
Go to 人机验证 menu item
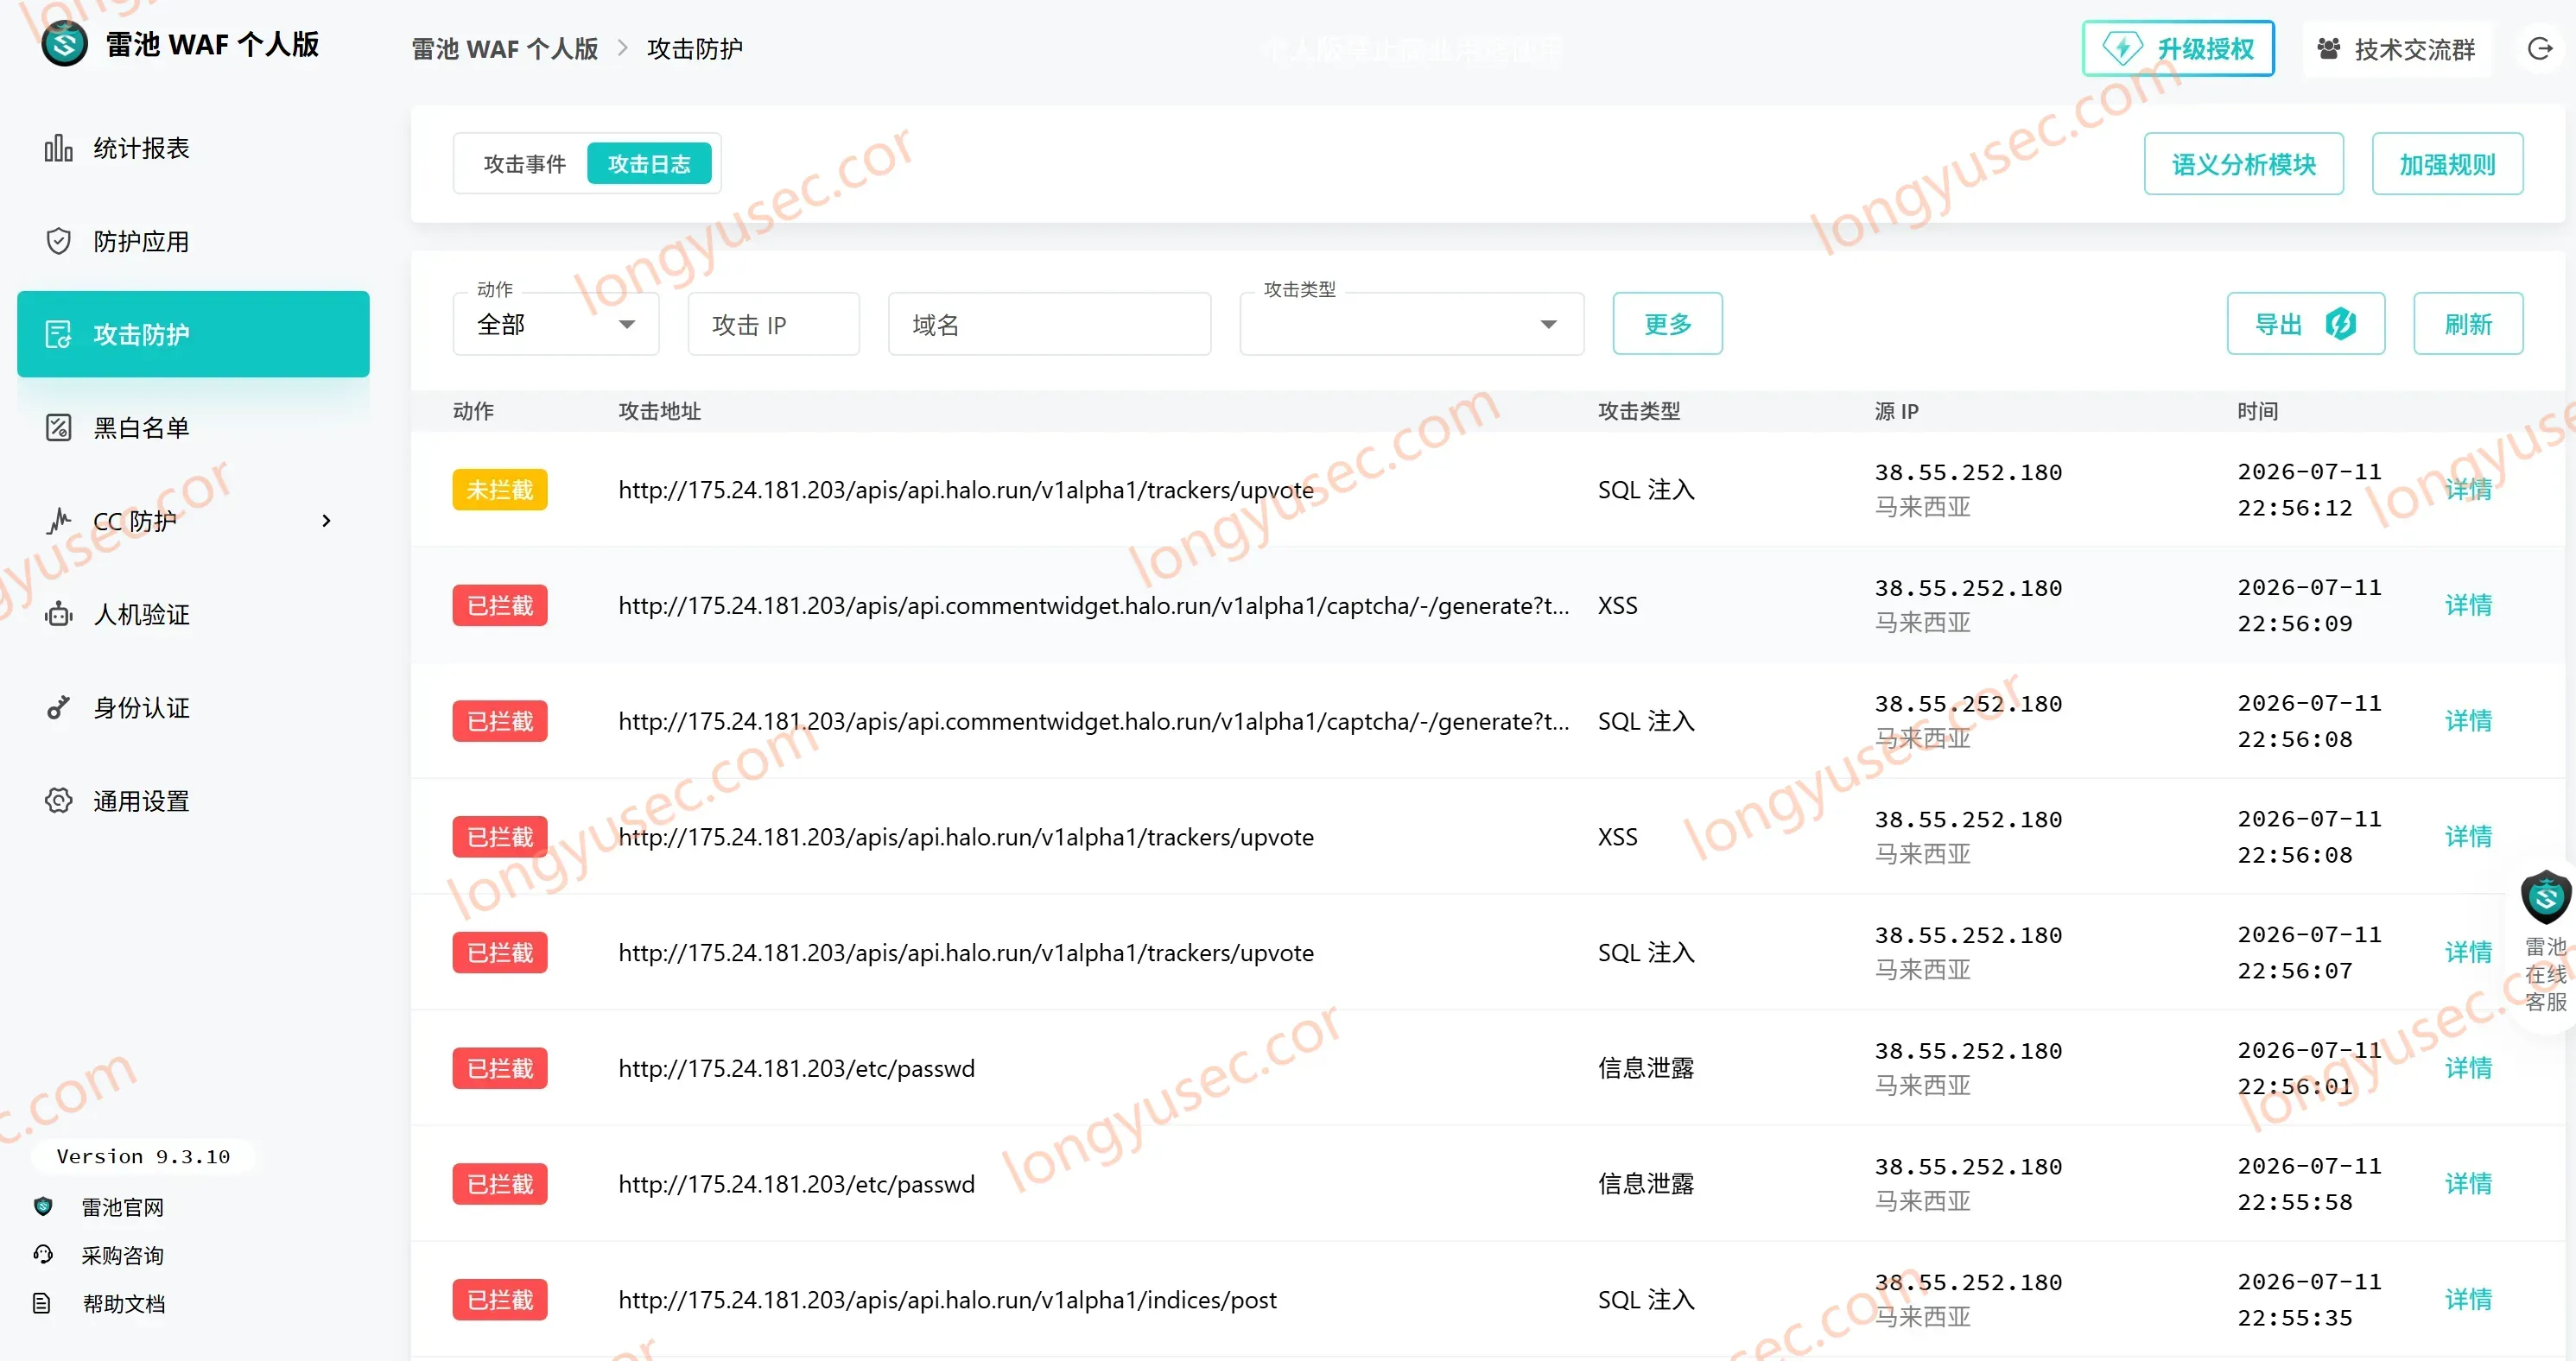193,614
